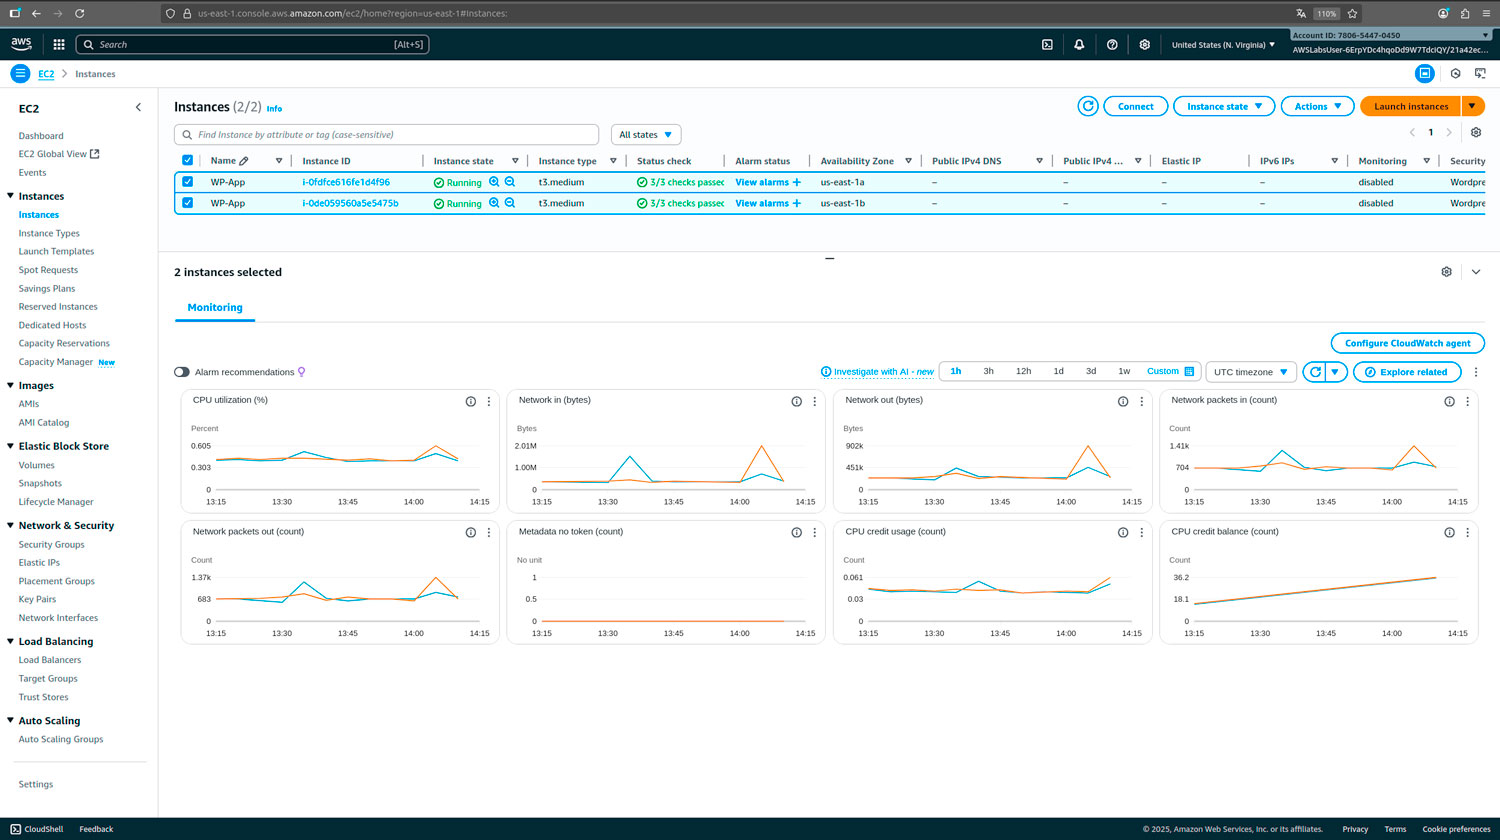Open table preferences gear icon
Image resolution: width=1500 pixels, height=840 pixels.
pyautogui.click(x=1475, y=133)
